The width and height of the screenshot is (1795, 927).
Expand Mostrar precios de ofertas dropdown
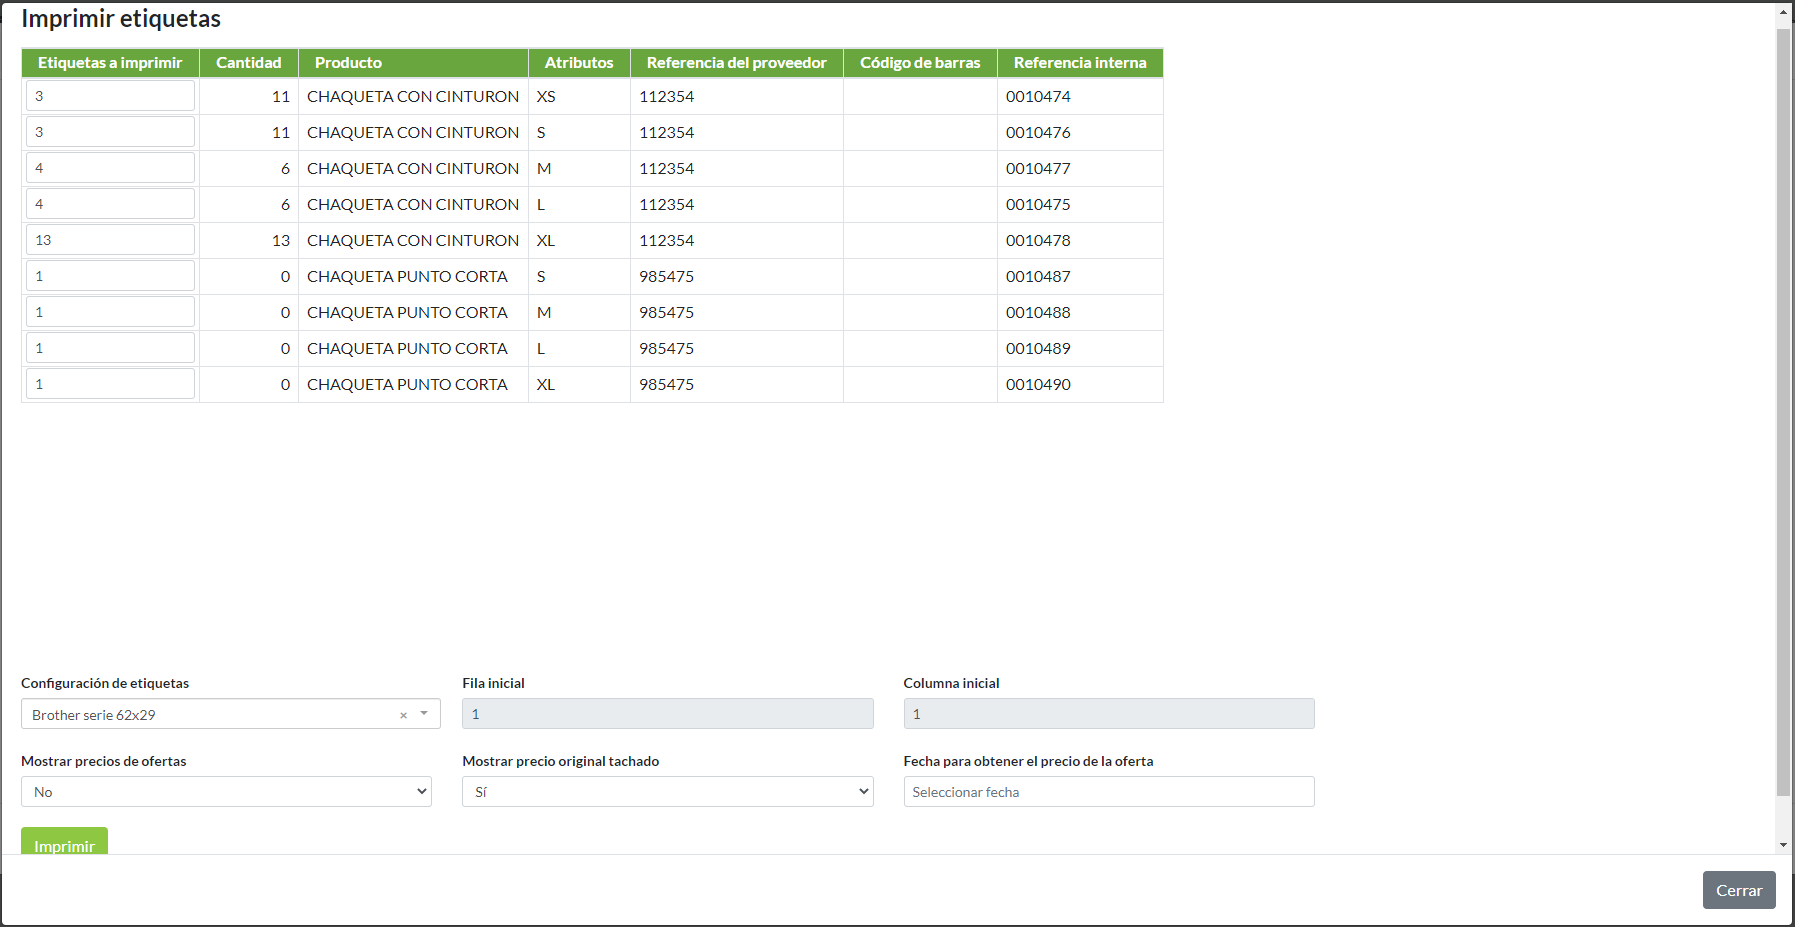pyautogui.click(x=226, y=792)
